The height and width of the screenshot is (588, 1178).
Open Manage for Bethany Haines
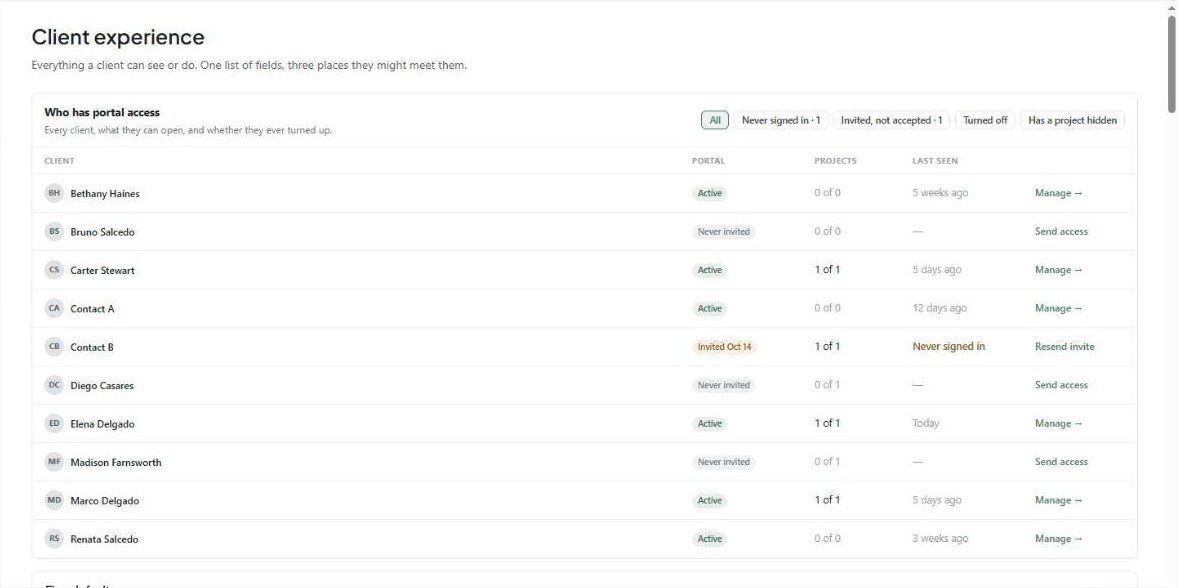tap(1059, 193)
